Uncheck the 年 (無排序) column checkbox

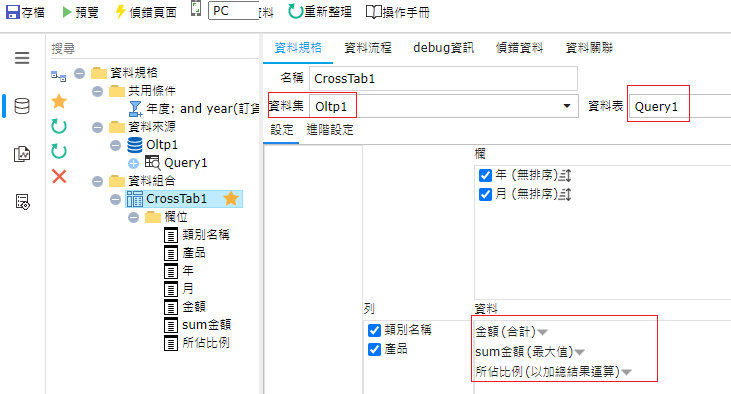(x=485, y=176)
